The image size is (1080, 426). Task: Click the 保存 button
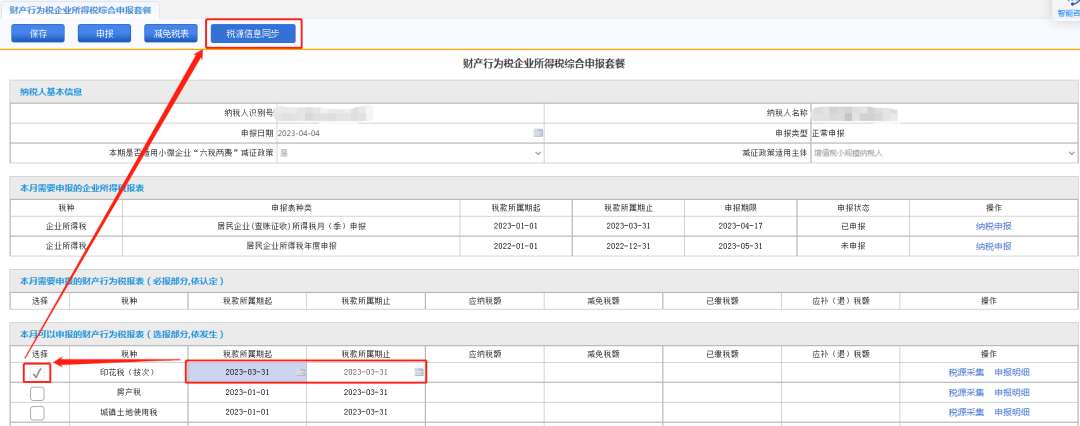point(38,34)
